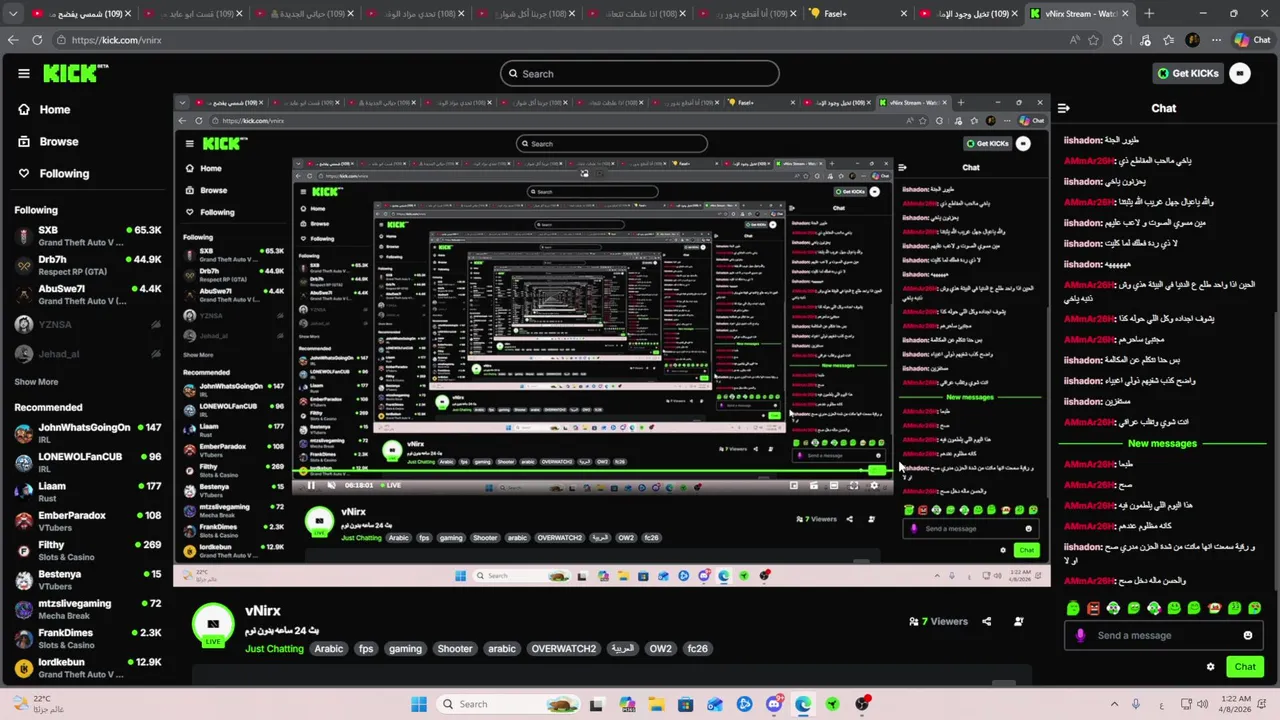The image size is (1280, 720).
Task: Open the emoji picker smiley icon
Action: pos(1248,635)
